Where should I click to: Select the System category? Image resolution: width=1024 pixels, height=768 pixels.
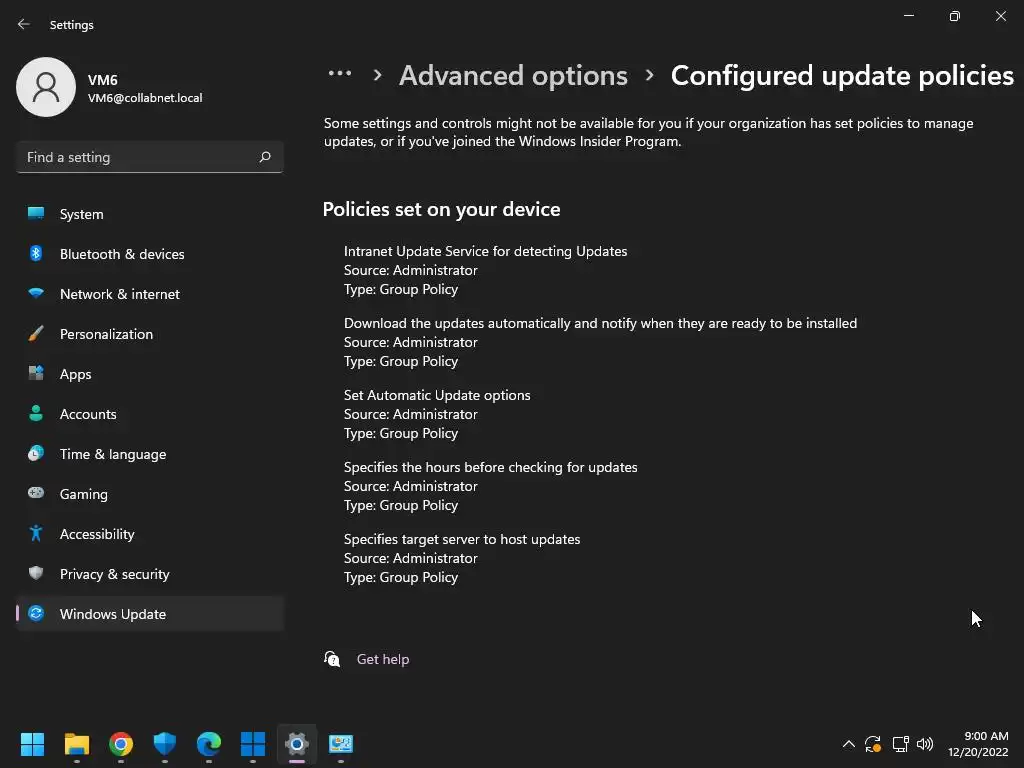[81, 214]
